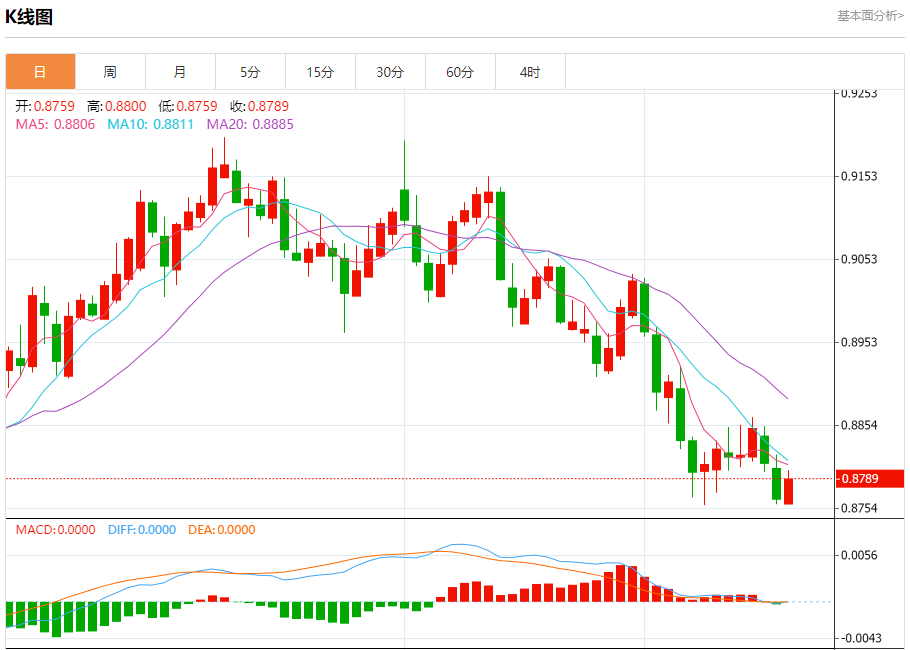Screen dimensions: 910x650
Task: Click the K线图 heading
Action: pyautogui.click(x=29, y=17)
